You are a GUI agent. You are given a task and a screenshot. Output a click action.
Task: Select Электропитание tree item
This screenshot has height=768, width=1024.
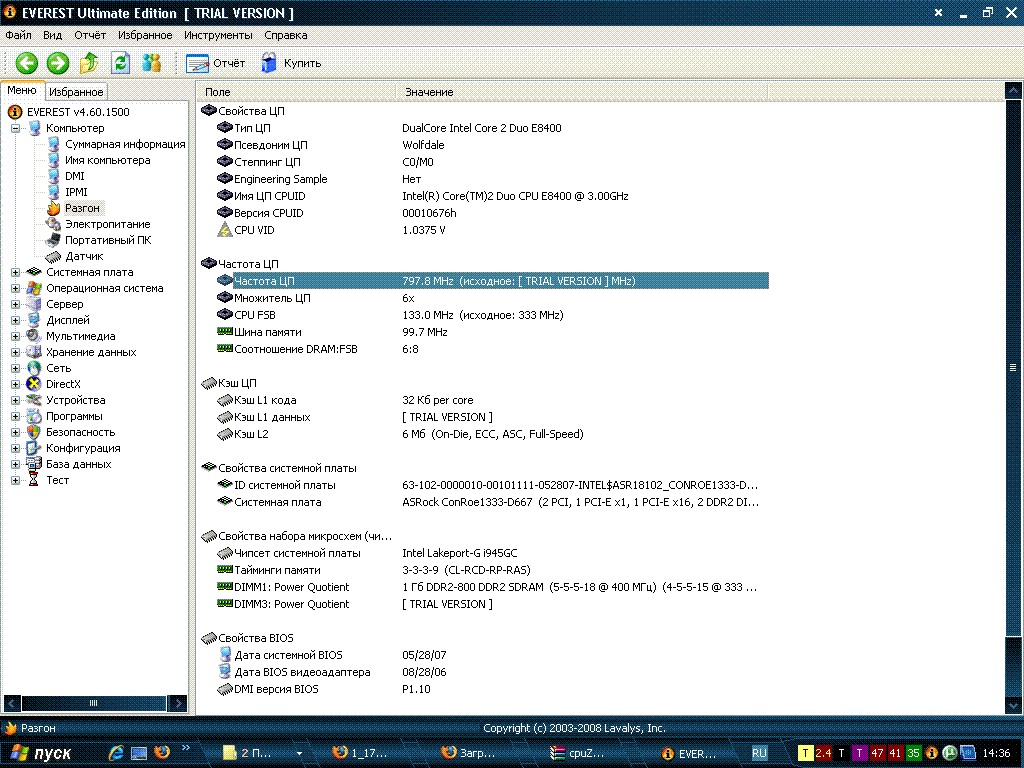pos(107,224)
